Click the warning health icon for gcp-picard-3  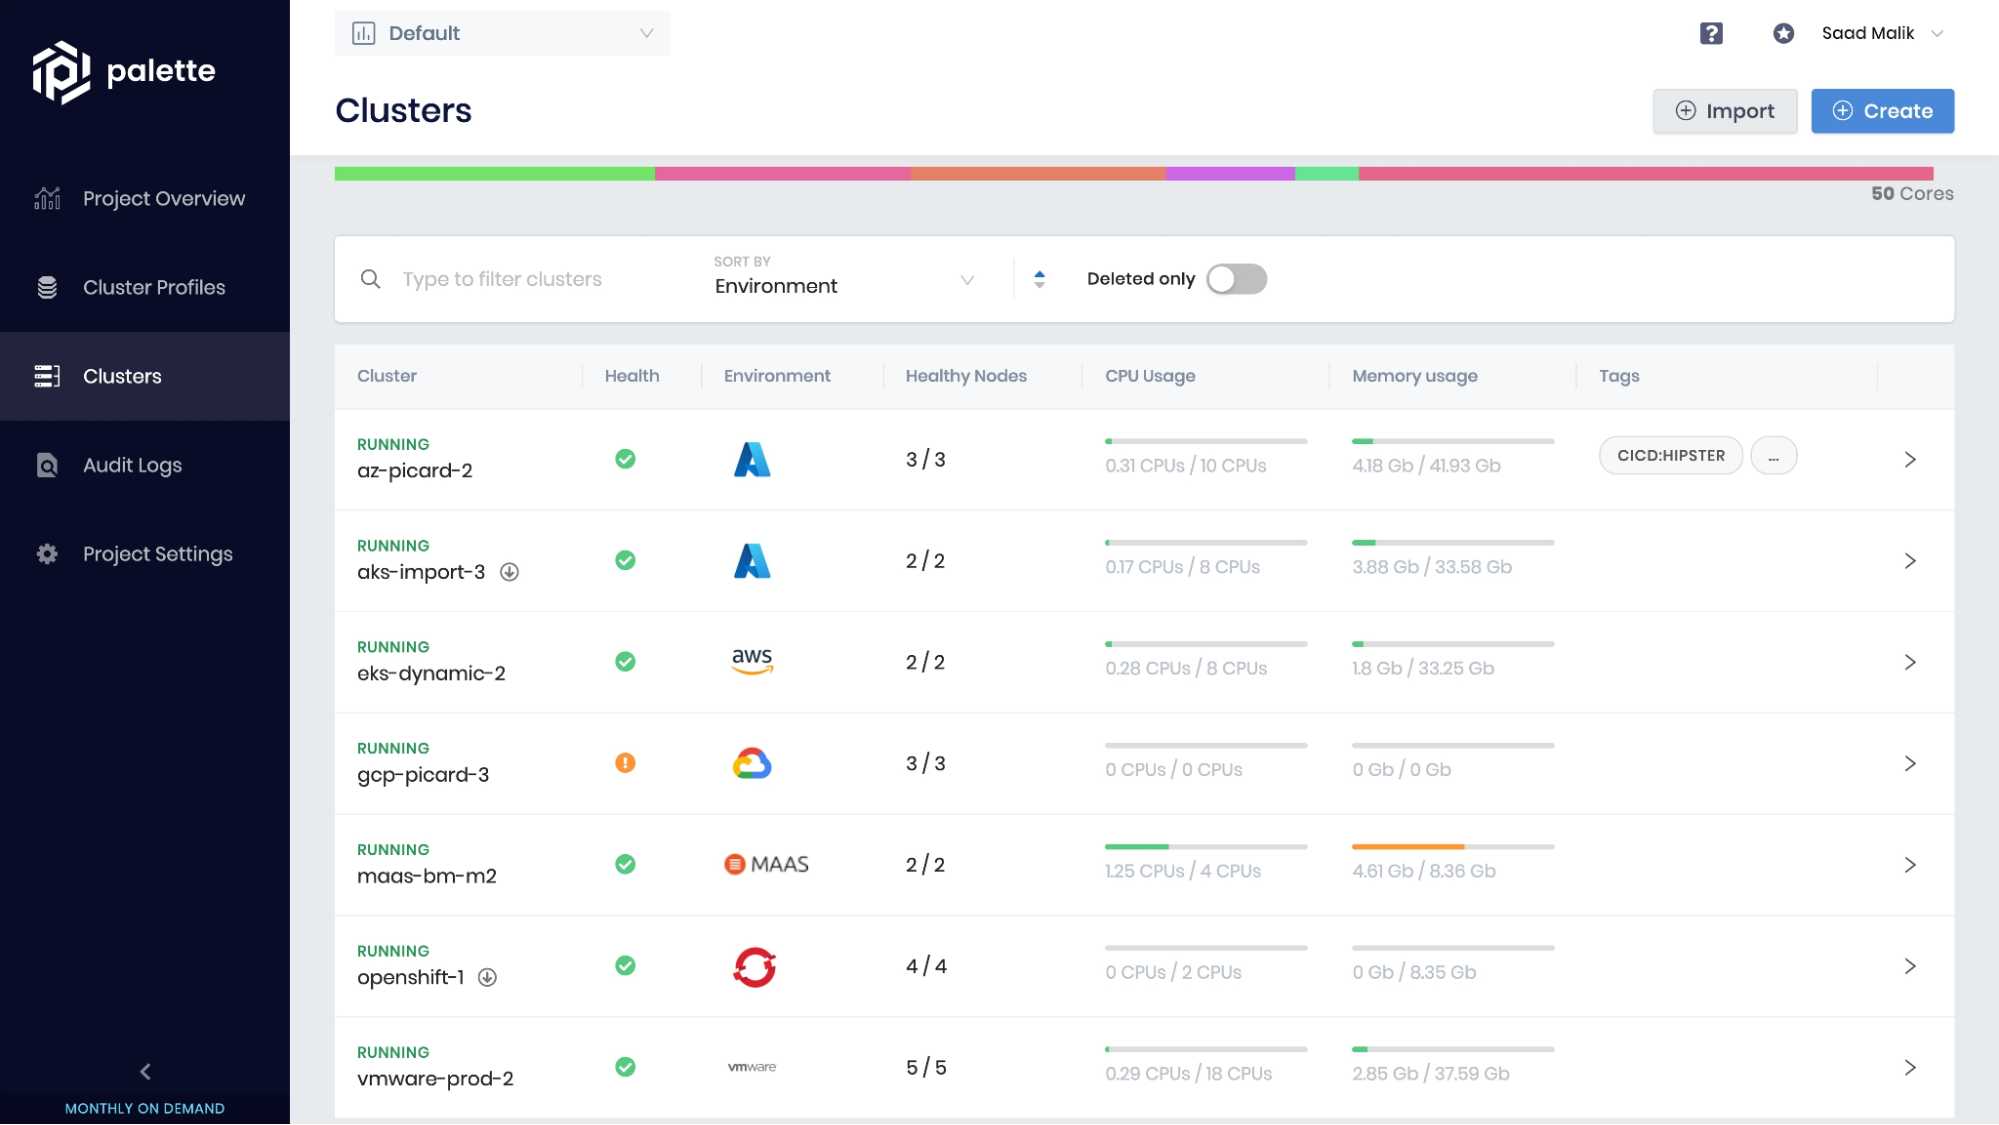(625, 762)
